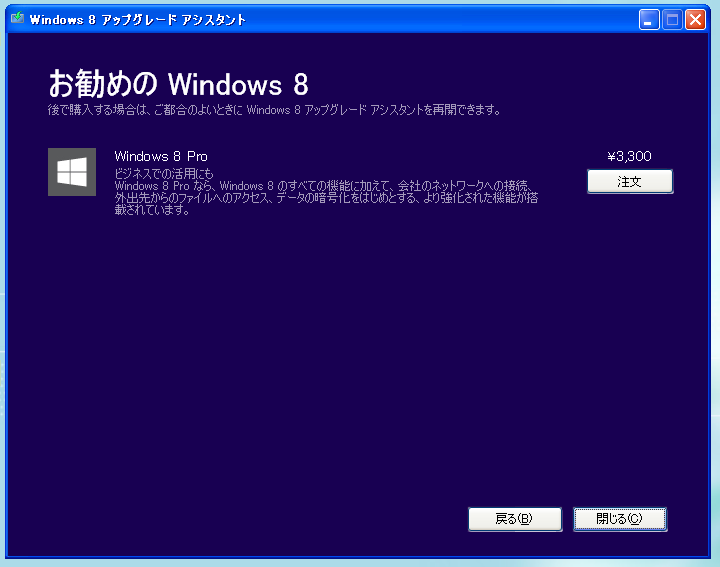Click the Windows 8 Pro logo tile
The width and height of the screenshot is (720, 567).
[x=72, y=172]
